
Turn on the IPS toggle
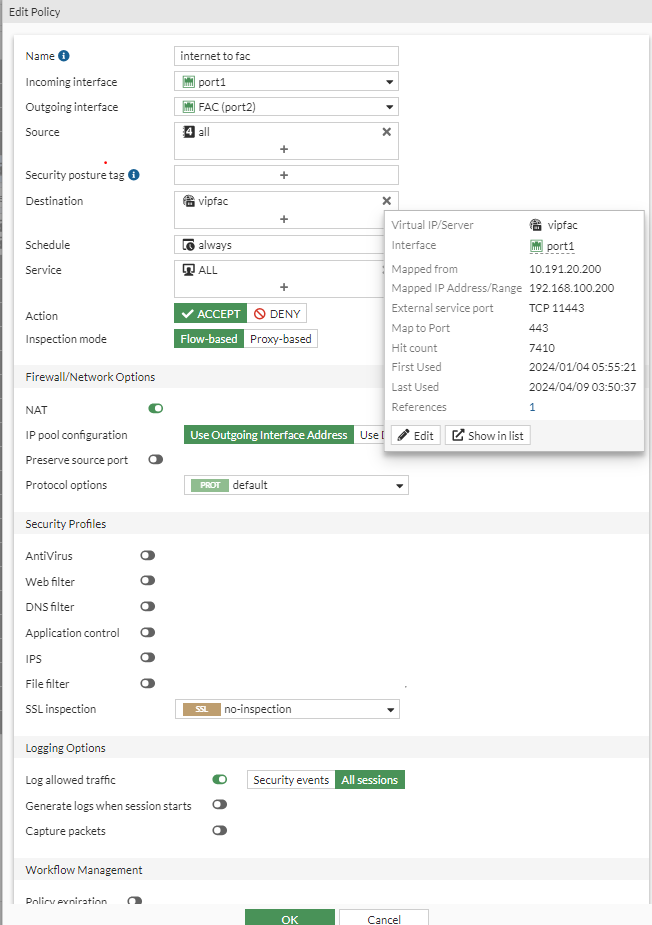click(x=148, y=658)
